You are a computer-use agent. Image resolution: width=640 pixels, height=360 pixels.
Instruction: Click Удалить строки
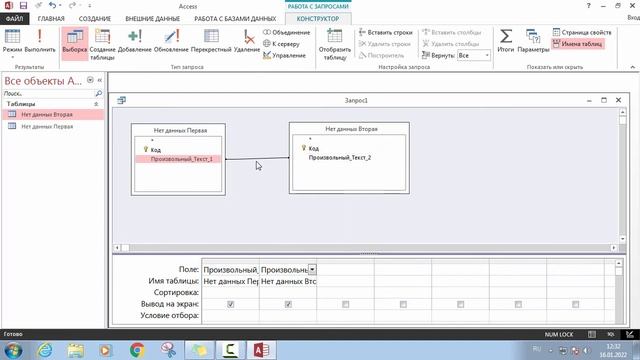(384, 44)
